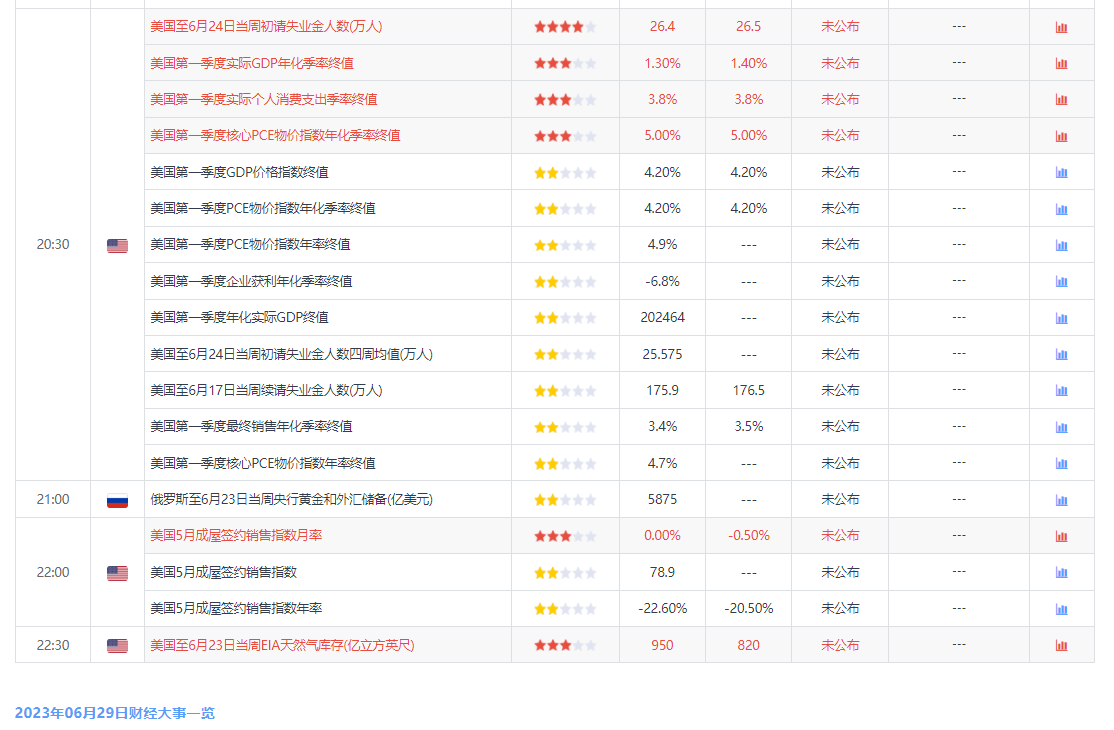Click the 22:30 time cell
Screen dimensions: 1114x730
point(53,645)
